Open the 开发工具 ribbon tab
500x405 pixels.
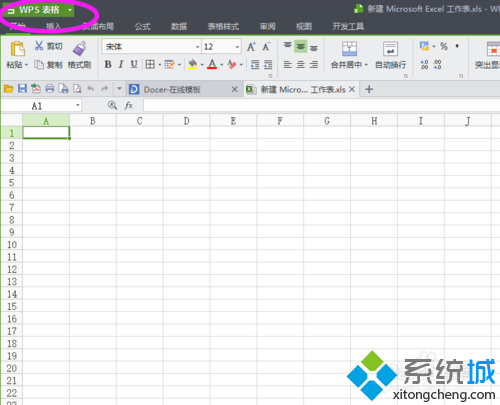pos(348,26)
